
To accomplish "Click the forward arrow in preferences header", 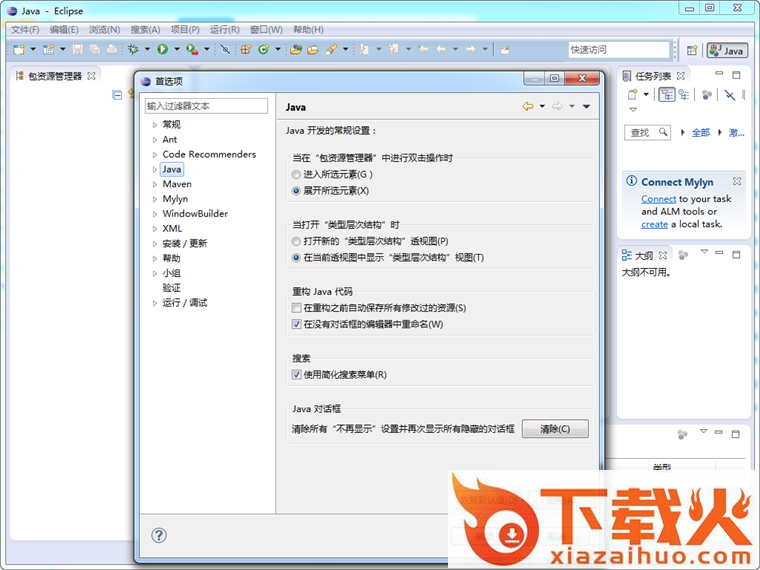I will (x=557, y=106).
